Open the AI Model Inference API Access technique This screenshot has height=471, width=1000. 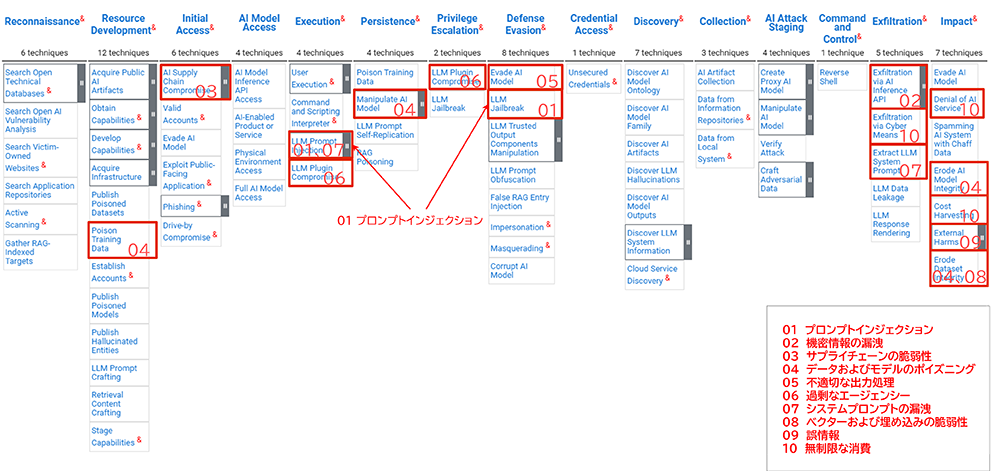(258, 85)
